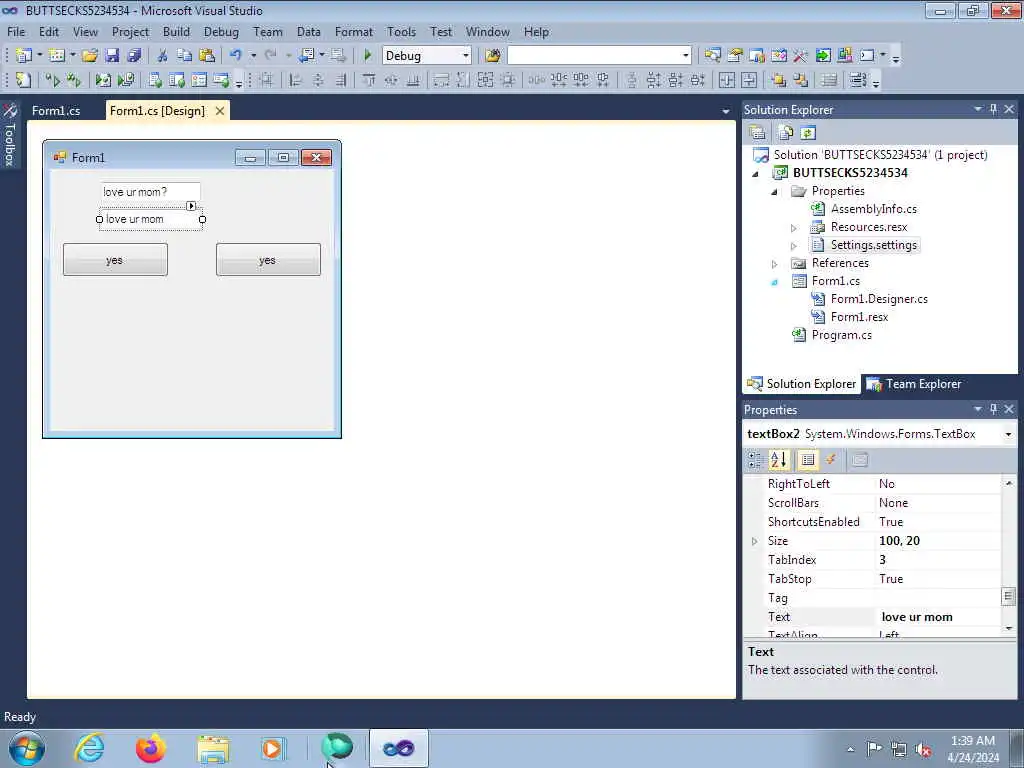Image resolution: width=1024 pixels, height=768 pixels.
Task: Click the Navigate Backward icon
Action: tap(306, 56)
